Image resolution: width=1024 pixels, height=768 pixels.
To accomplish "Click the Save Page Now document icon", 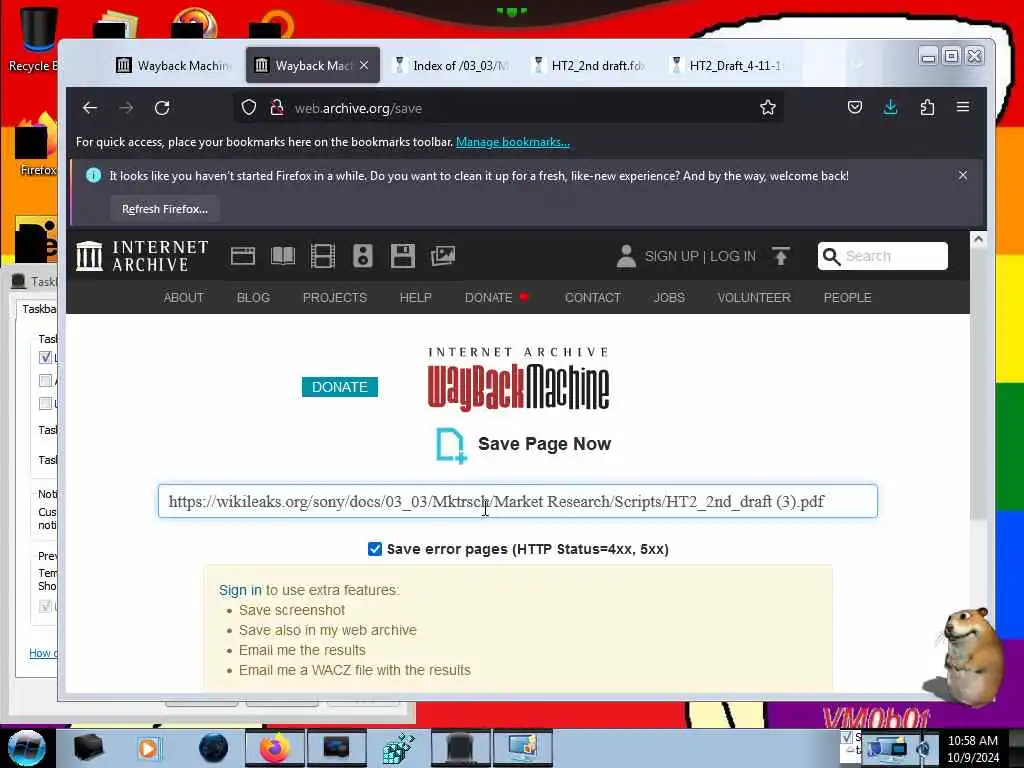I will 451,445.
